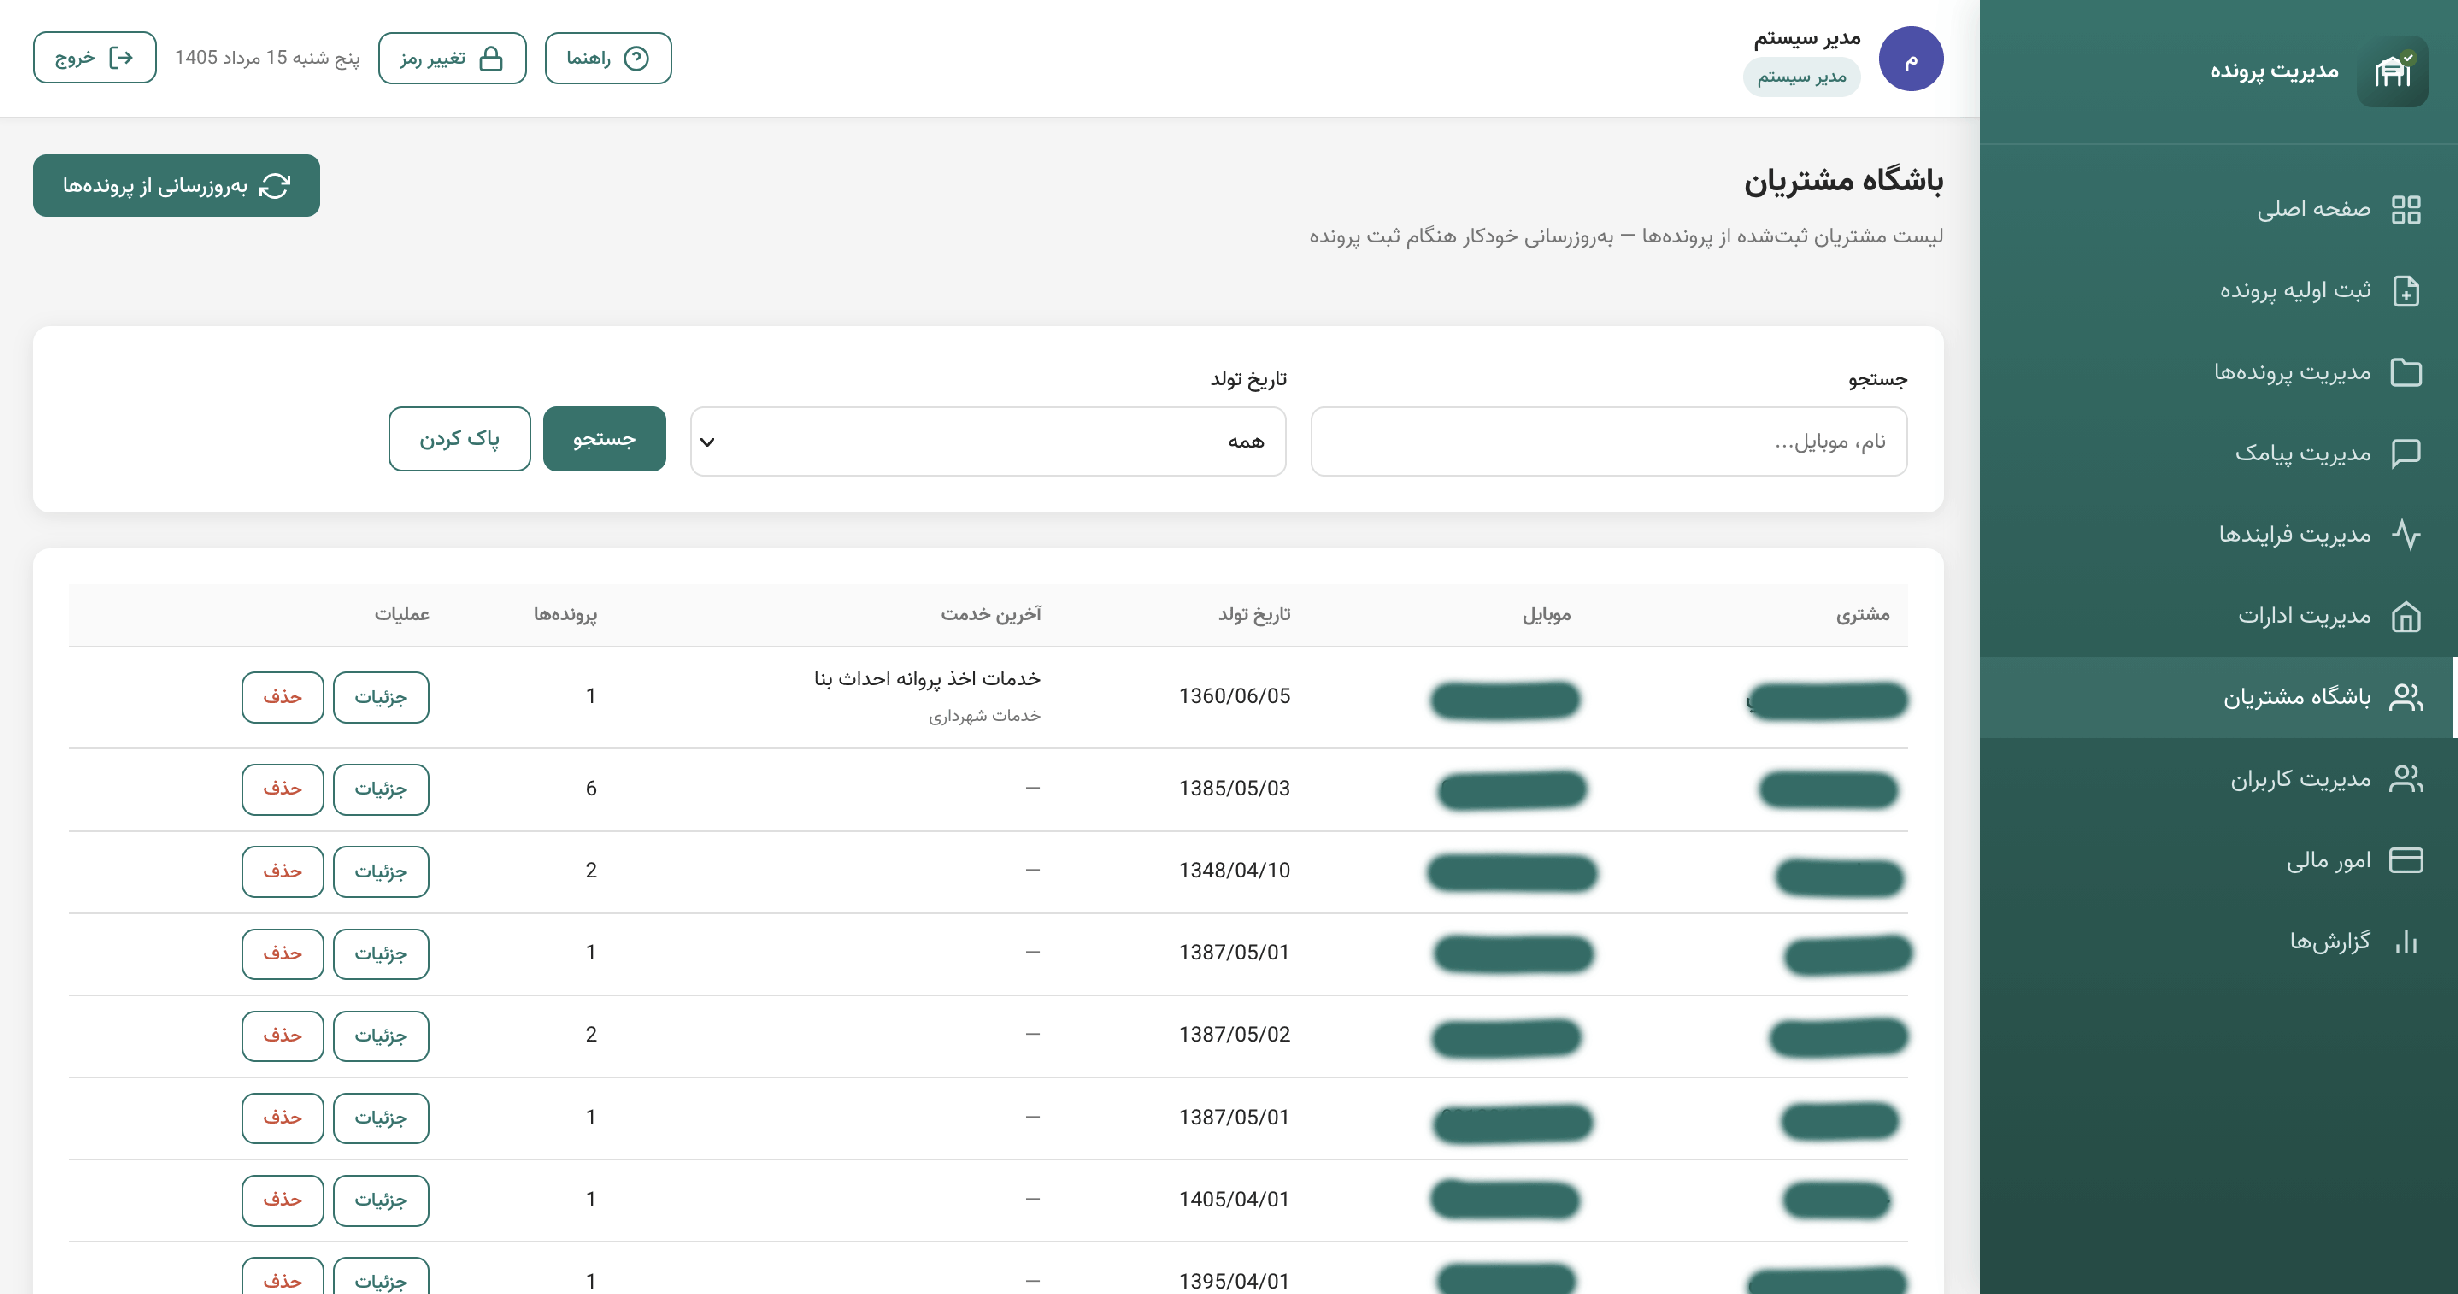2458x1294 pixels.
Task: Click the گزارش‌ها bar chart icon
Action: click(2406, 941)
